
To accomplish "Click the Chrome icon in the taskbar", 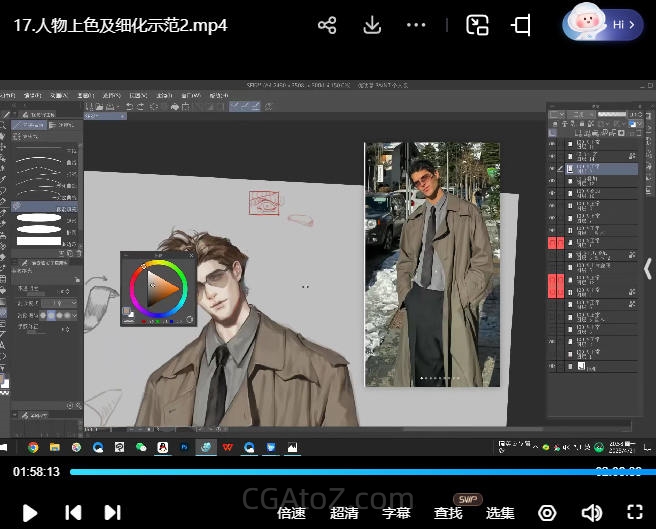I will tap(33, 447).
